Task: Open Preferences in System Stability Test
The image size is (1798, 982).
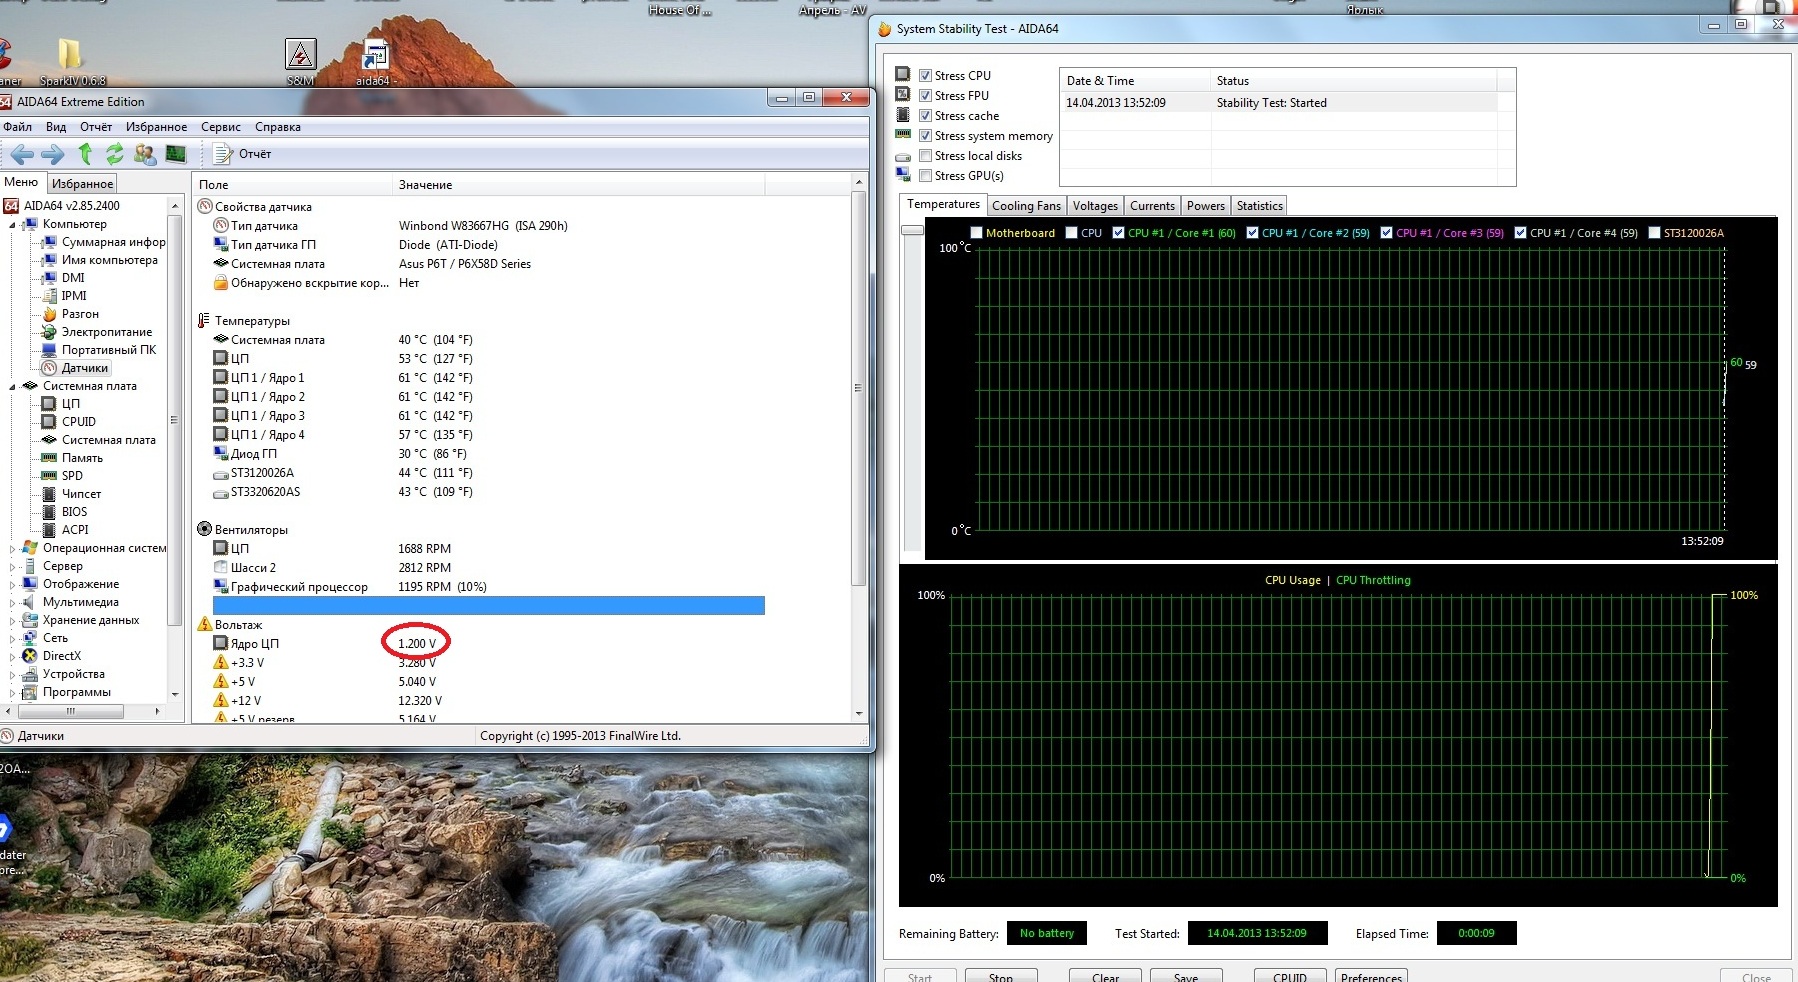Action: (x=1371, y=977)
